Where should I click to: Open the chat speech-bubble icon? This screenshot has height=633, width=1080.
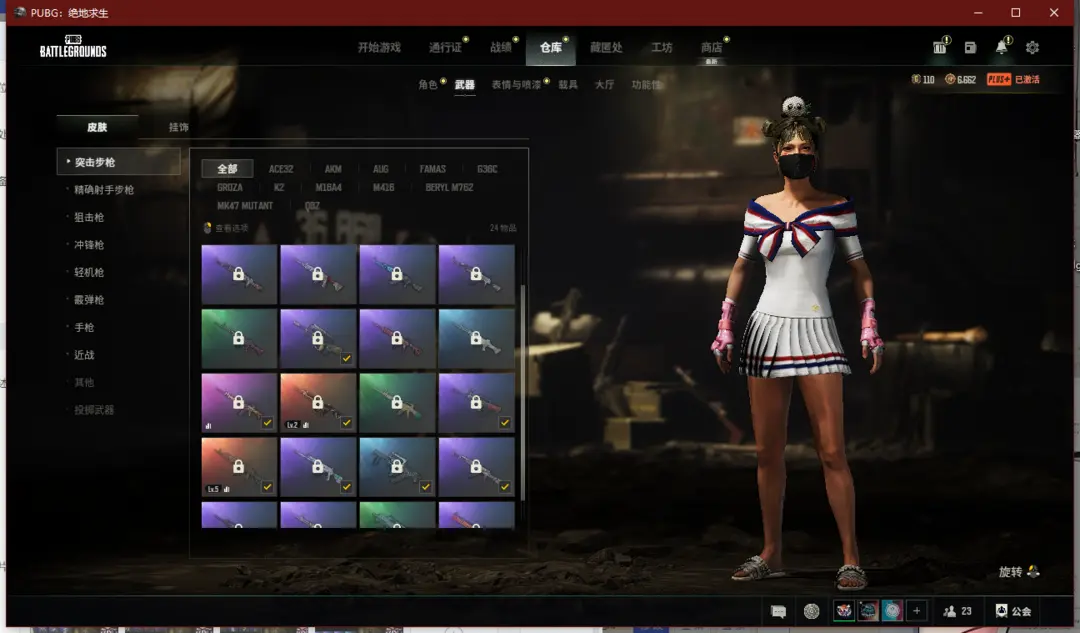[778, 611]
